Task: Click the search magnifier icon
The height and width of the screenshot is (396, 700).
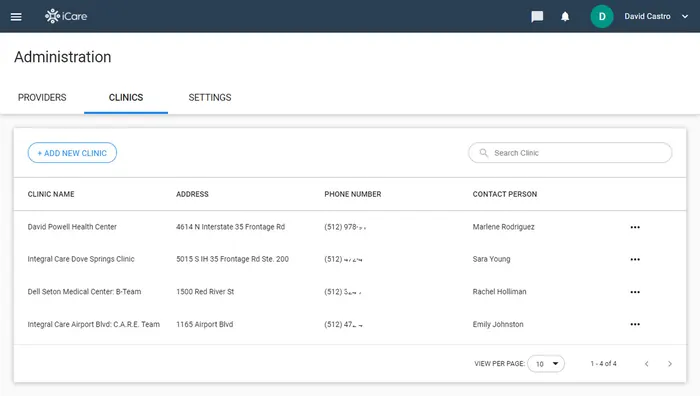Action: click(483, 153)
